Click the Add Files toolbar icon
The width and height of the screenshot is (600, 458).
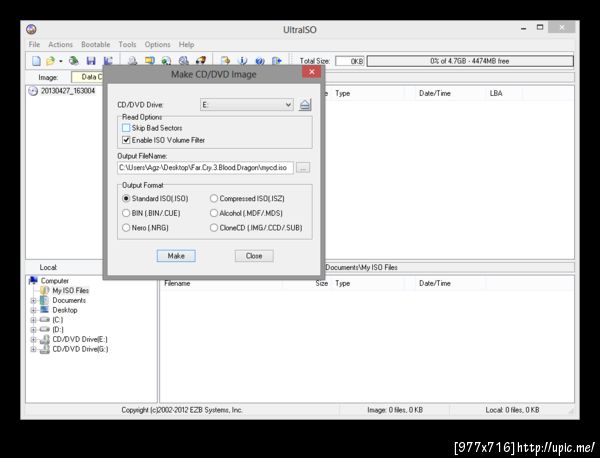point(225,61)
